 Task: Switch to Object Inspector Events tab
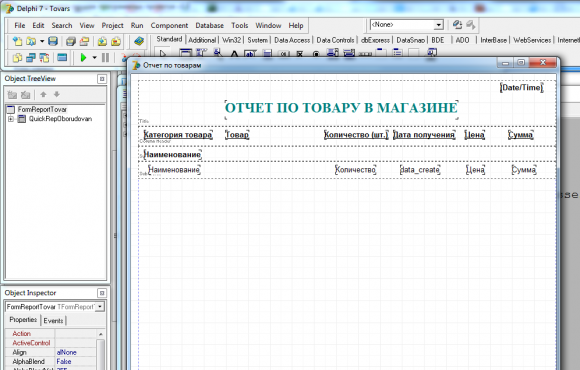[x=53, y=321]
